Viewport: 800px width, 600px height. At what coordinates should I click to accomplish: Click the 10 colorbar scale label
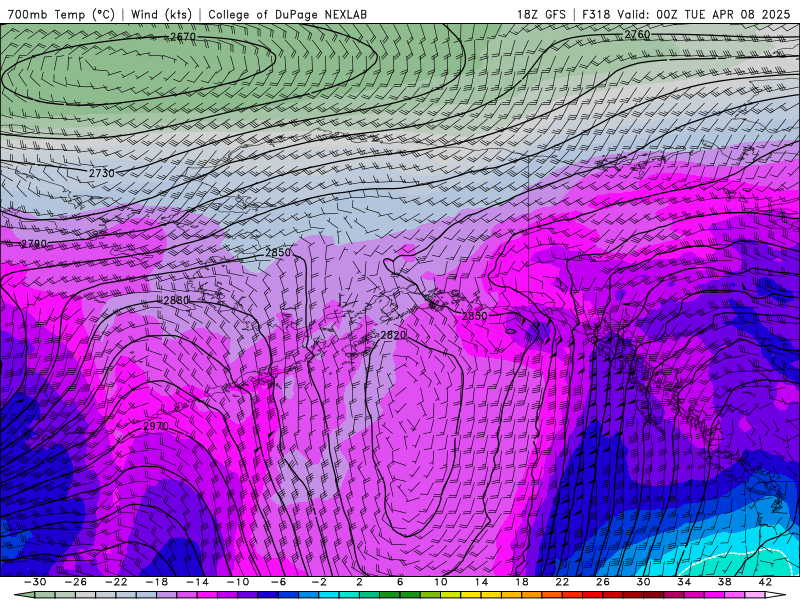pyautogui.click(x=441, y=582)
